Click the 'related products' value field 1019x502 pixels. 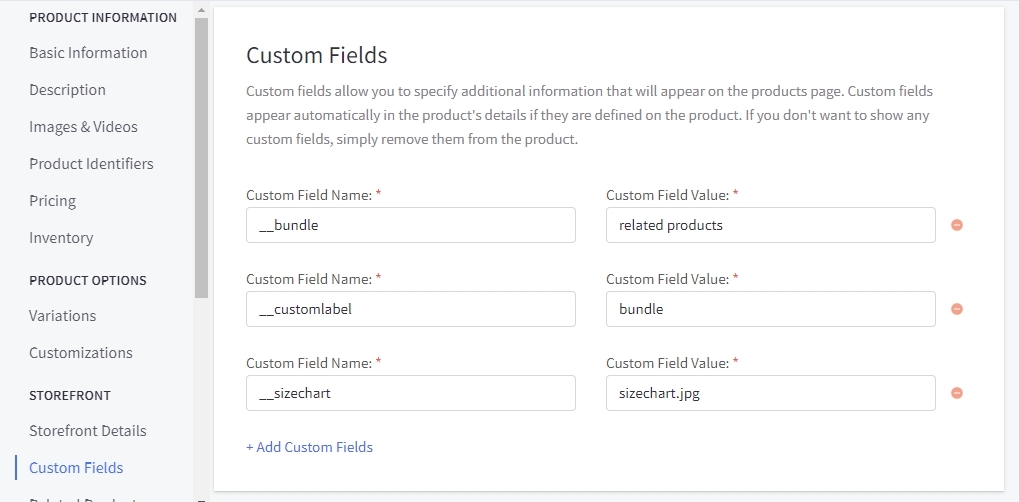[x=770, y=225]
